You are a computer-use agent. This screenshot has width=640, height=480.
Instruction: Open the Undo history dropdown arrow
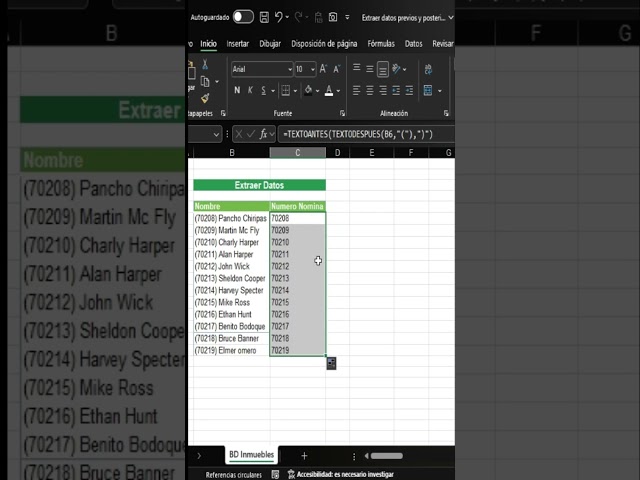point(287,17)
